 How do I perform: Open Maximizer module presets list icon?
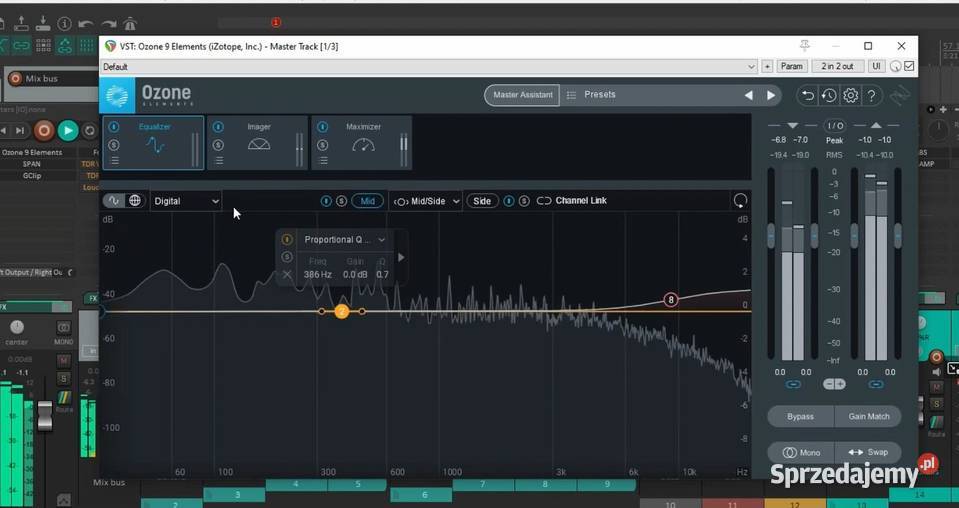(x=324, y=161)
